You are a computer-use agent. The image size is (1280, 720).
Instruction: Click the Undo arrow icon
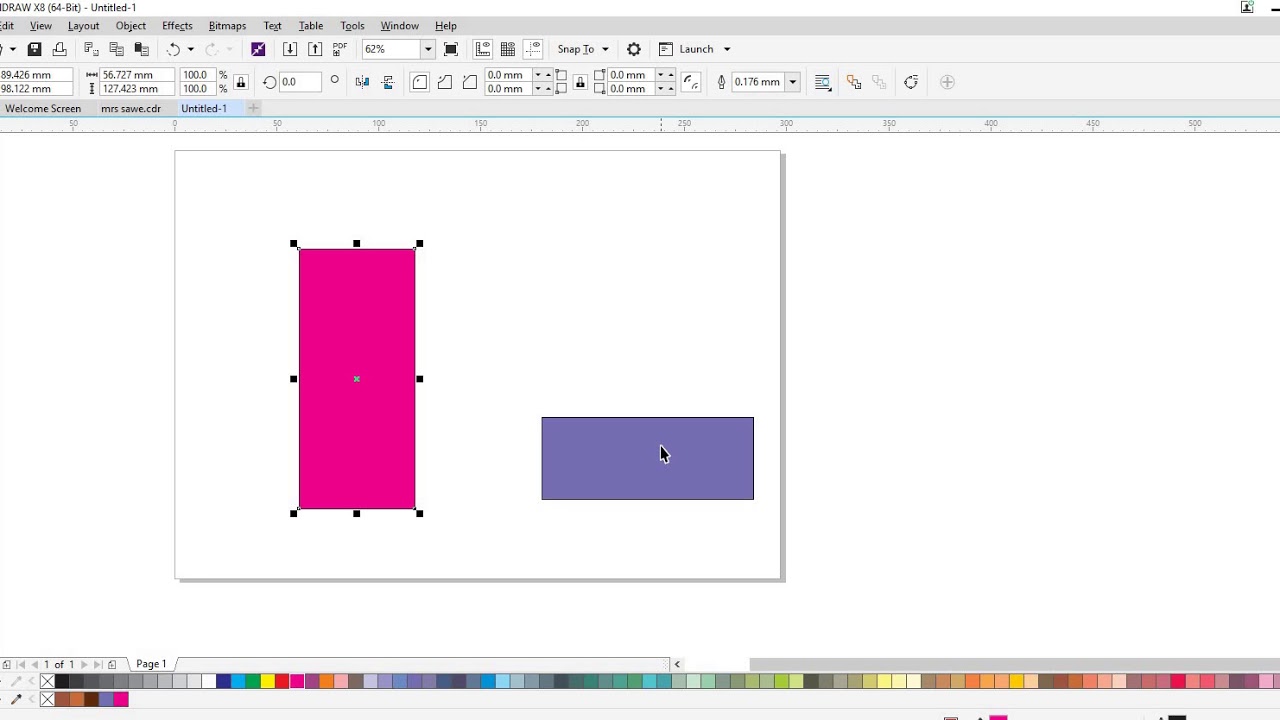(173, 49)
